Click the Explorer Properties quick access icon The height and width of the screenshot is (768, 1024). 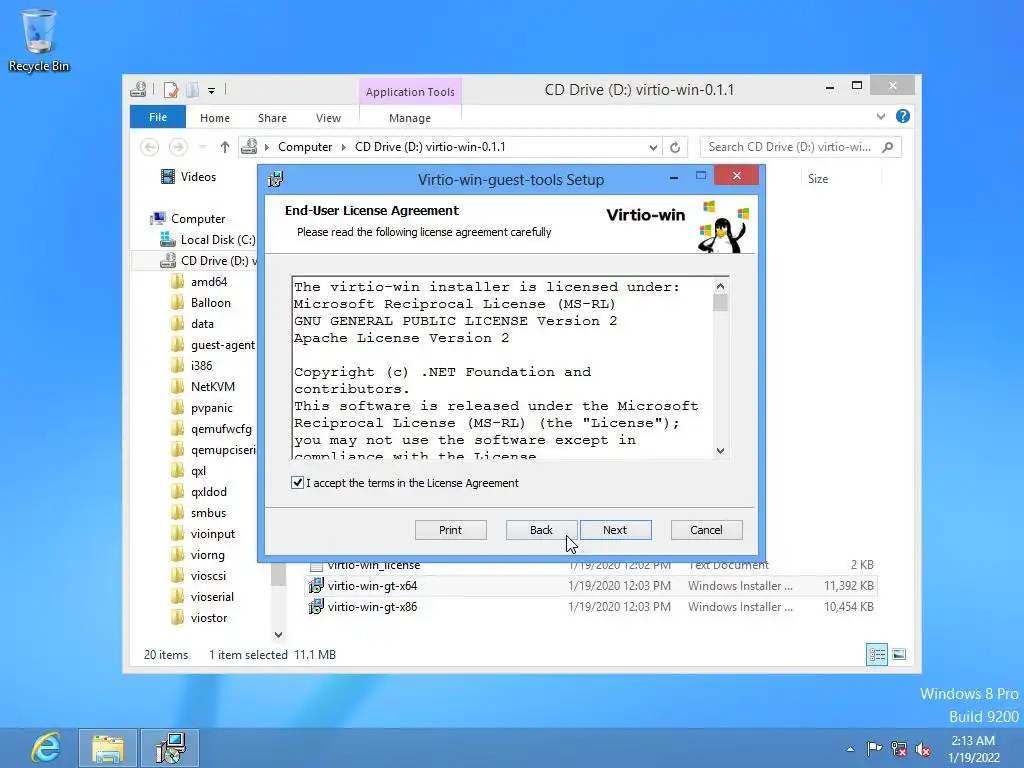(x=171, y=89)
